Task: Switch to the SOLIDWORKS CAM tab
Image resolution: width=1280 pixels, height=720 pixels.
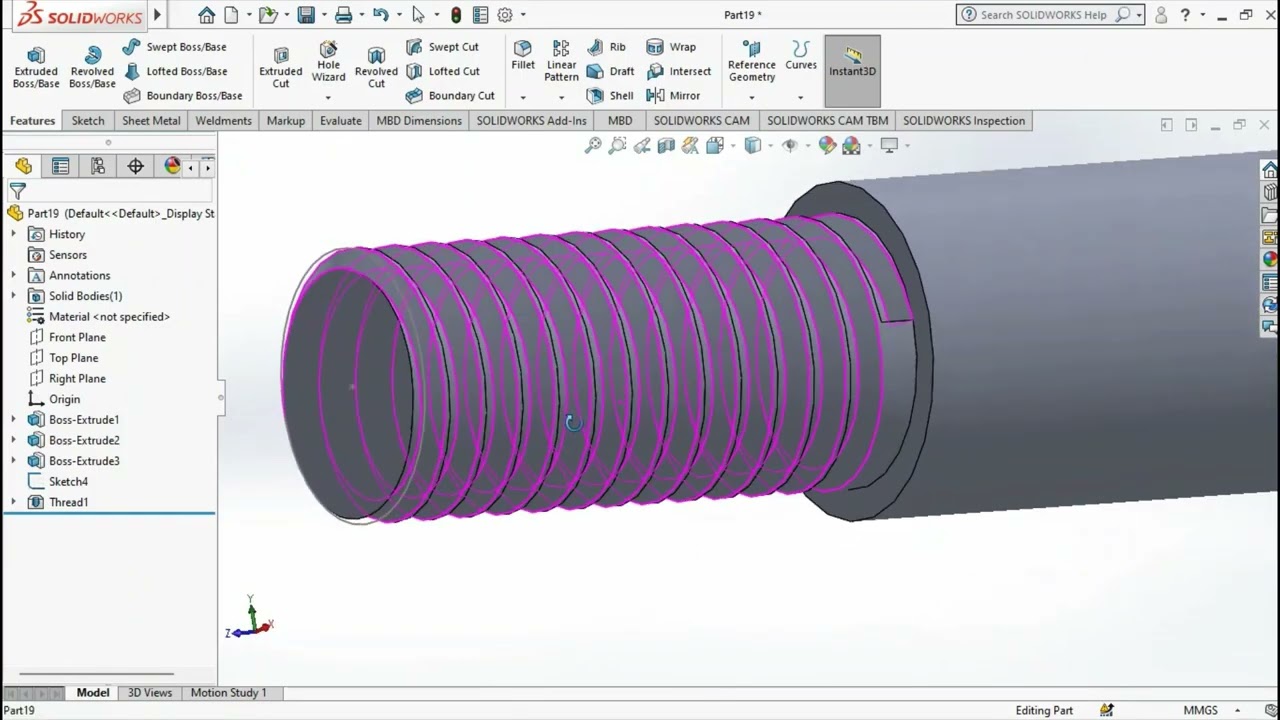Action: coord(701,121)
